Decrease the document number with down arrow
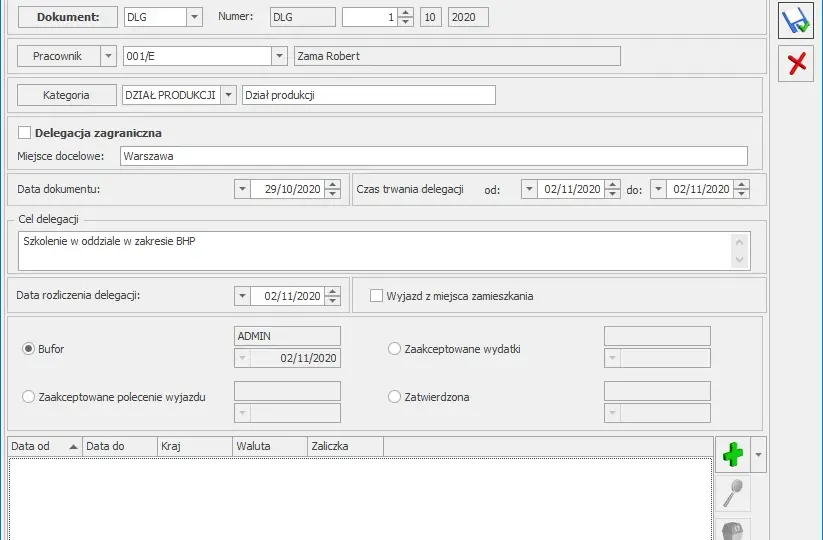This screenshot has width=823, height=540. click(405, 22)
